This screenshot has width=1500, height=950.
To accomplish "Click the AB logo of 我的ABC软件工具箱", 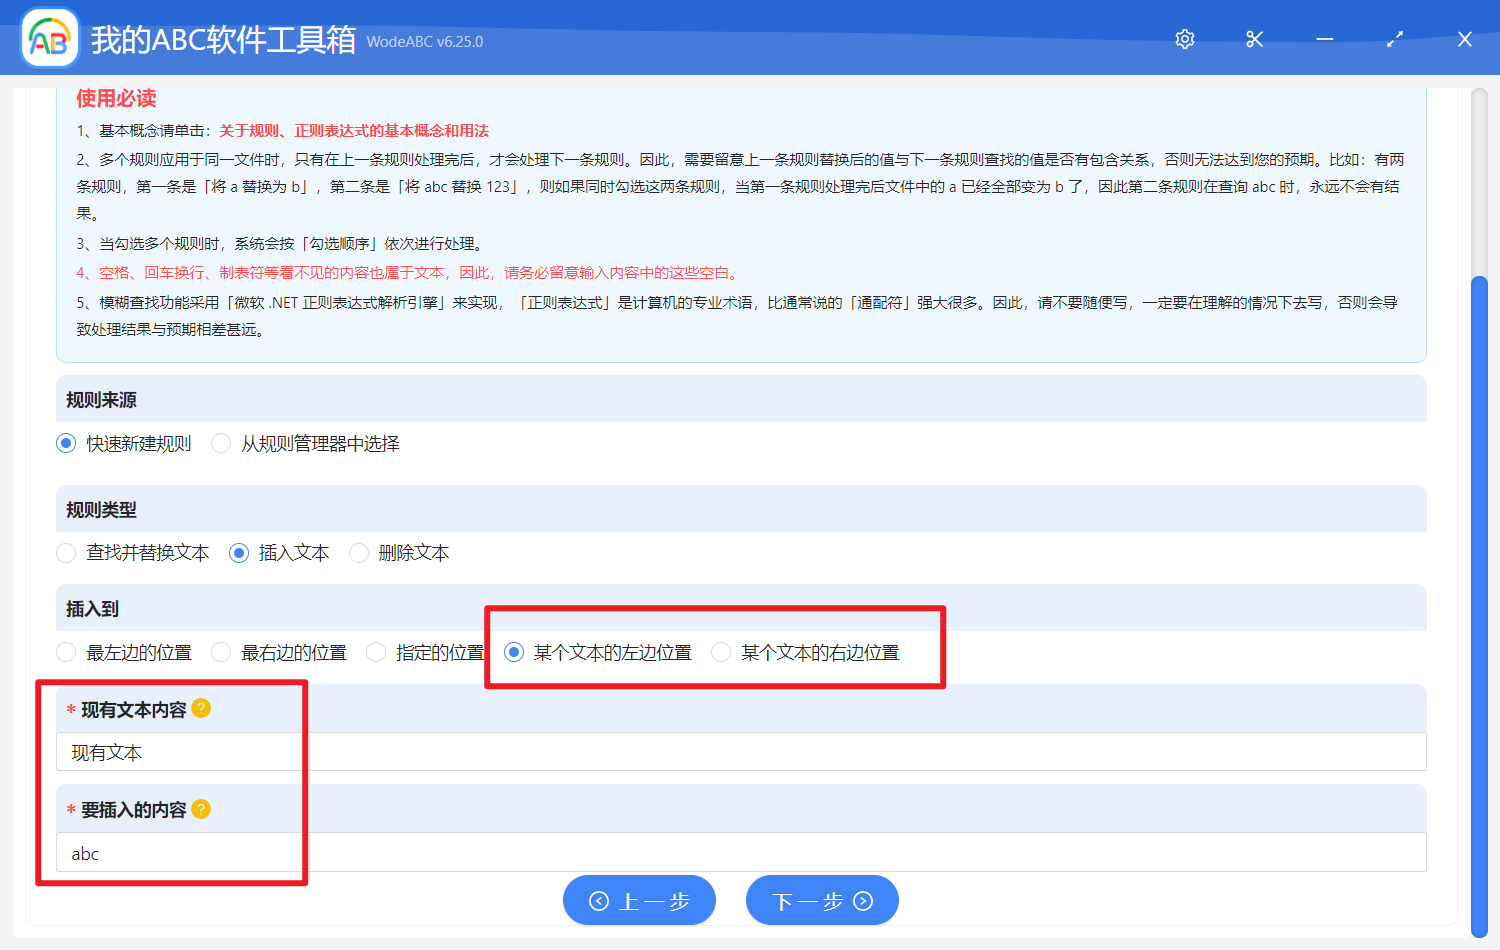I will coord(49,38).
